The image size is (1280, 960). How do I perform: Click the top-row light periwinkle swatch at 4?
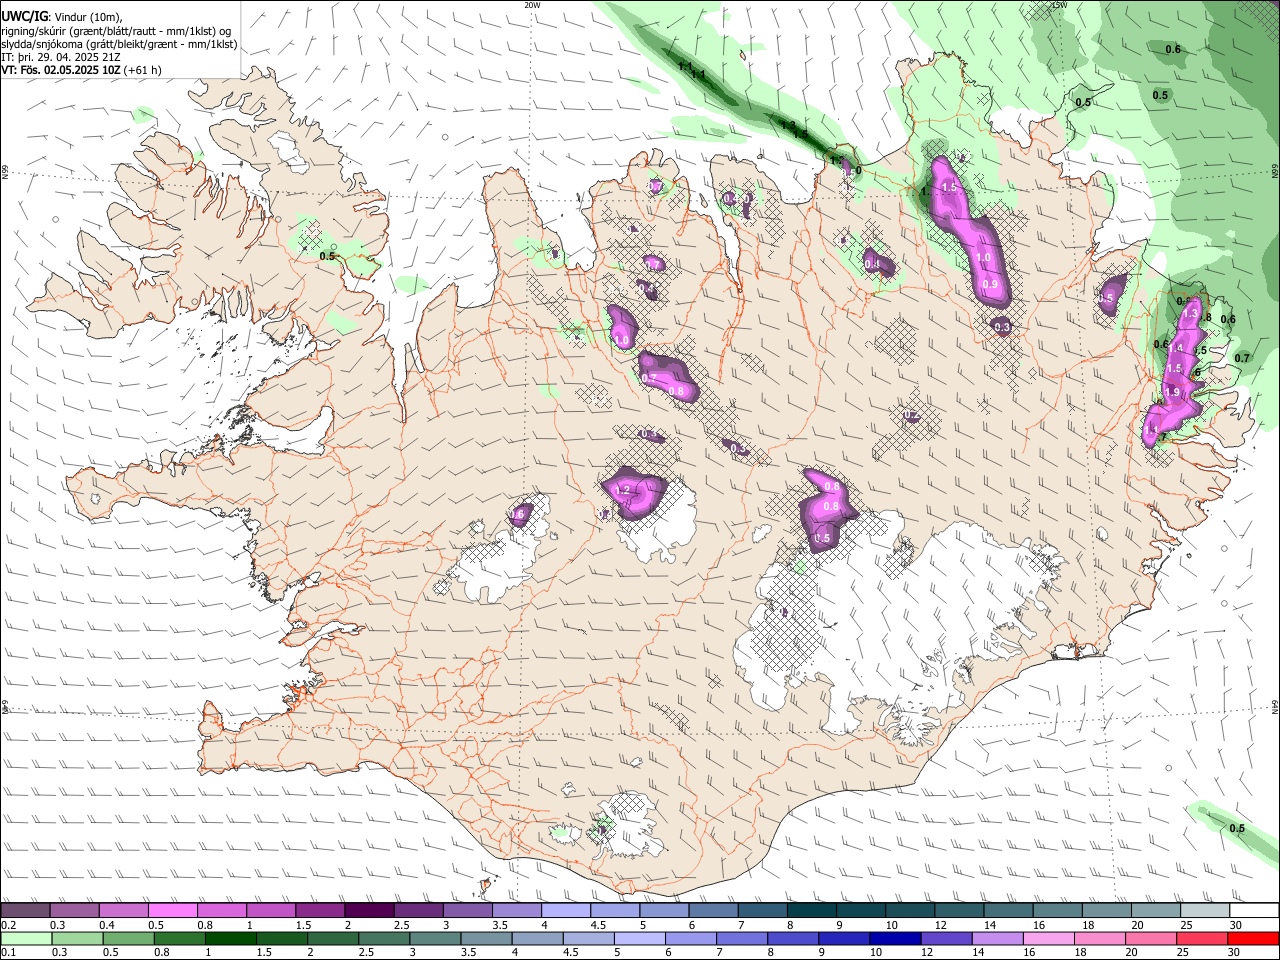[565, 911]
